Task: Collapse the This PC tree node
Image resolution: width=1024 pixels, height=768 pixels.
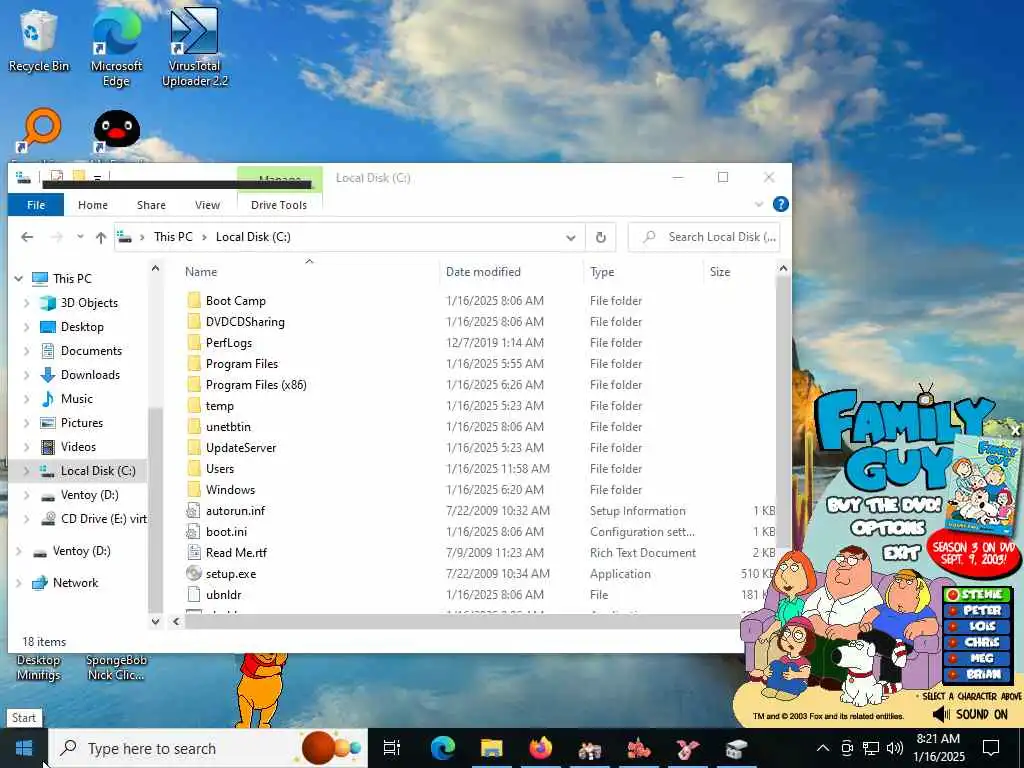Action: click(18, 279)
